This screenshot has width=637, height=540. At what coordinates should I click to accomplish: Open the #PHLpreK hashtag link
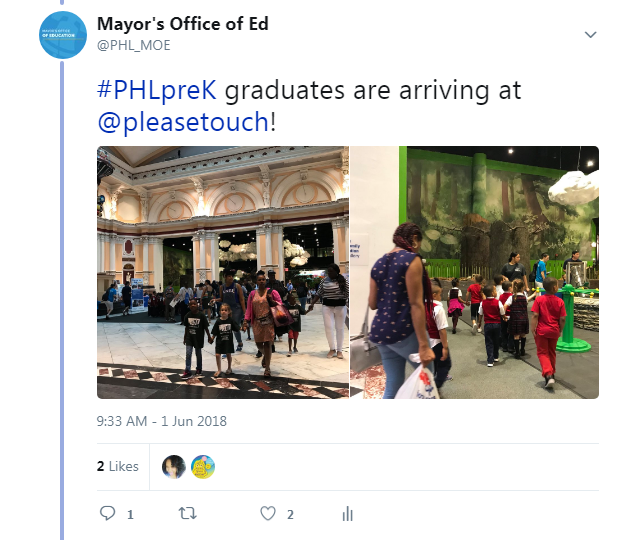(157, 90)
